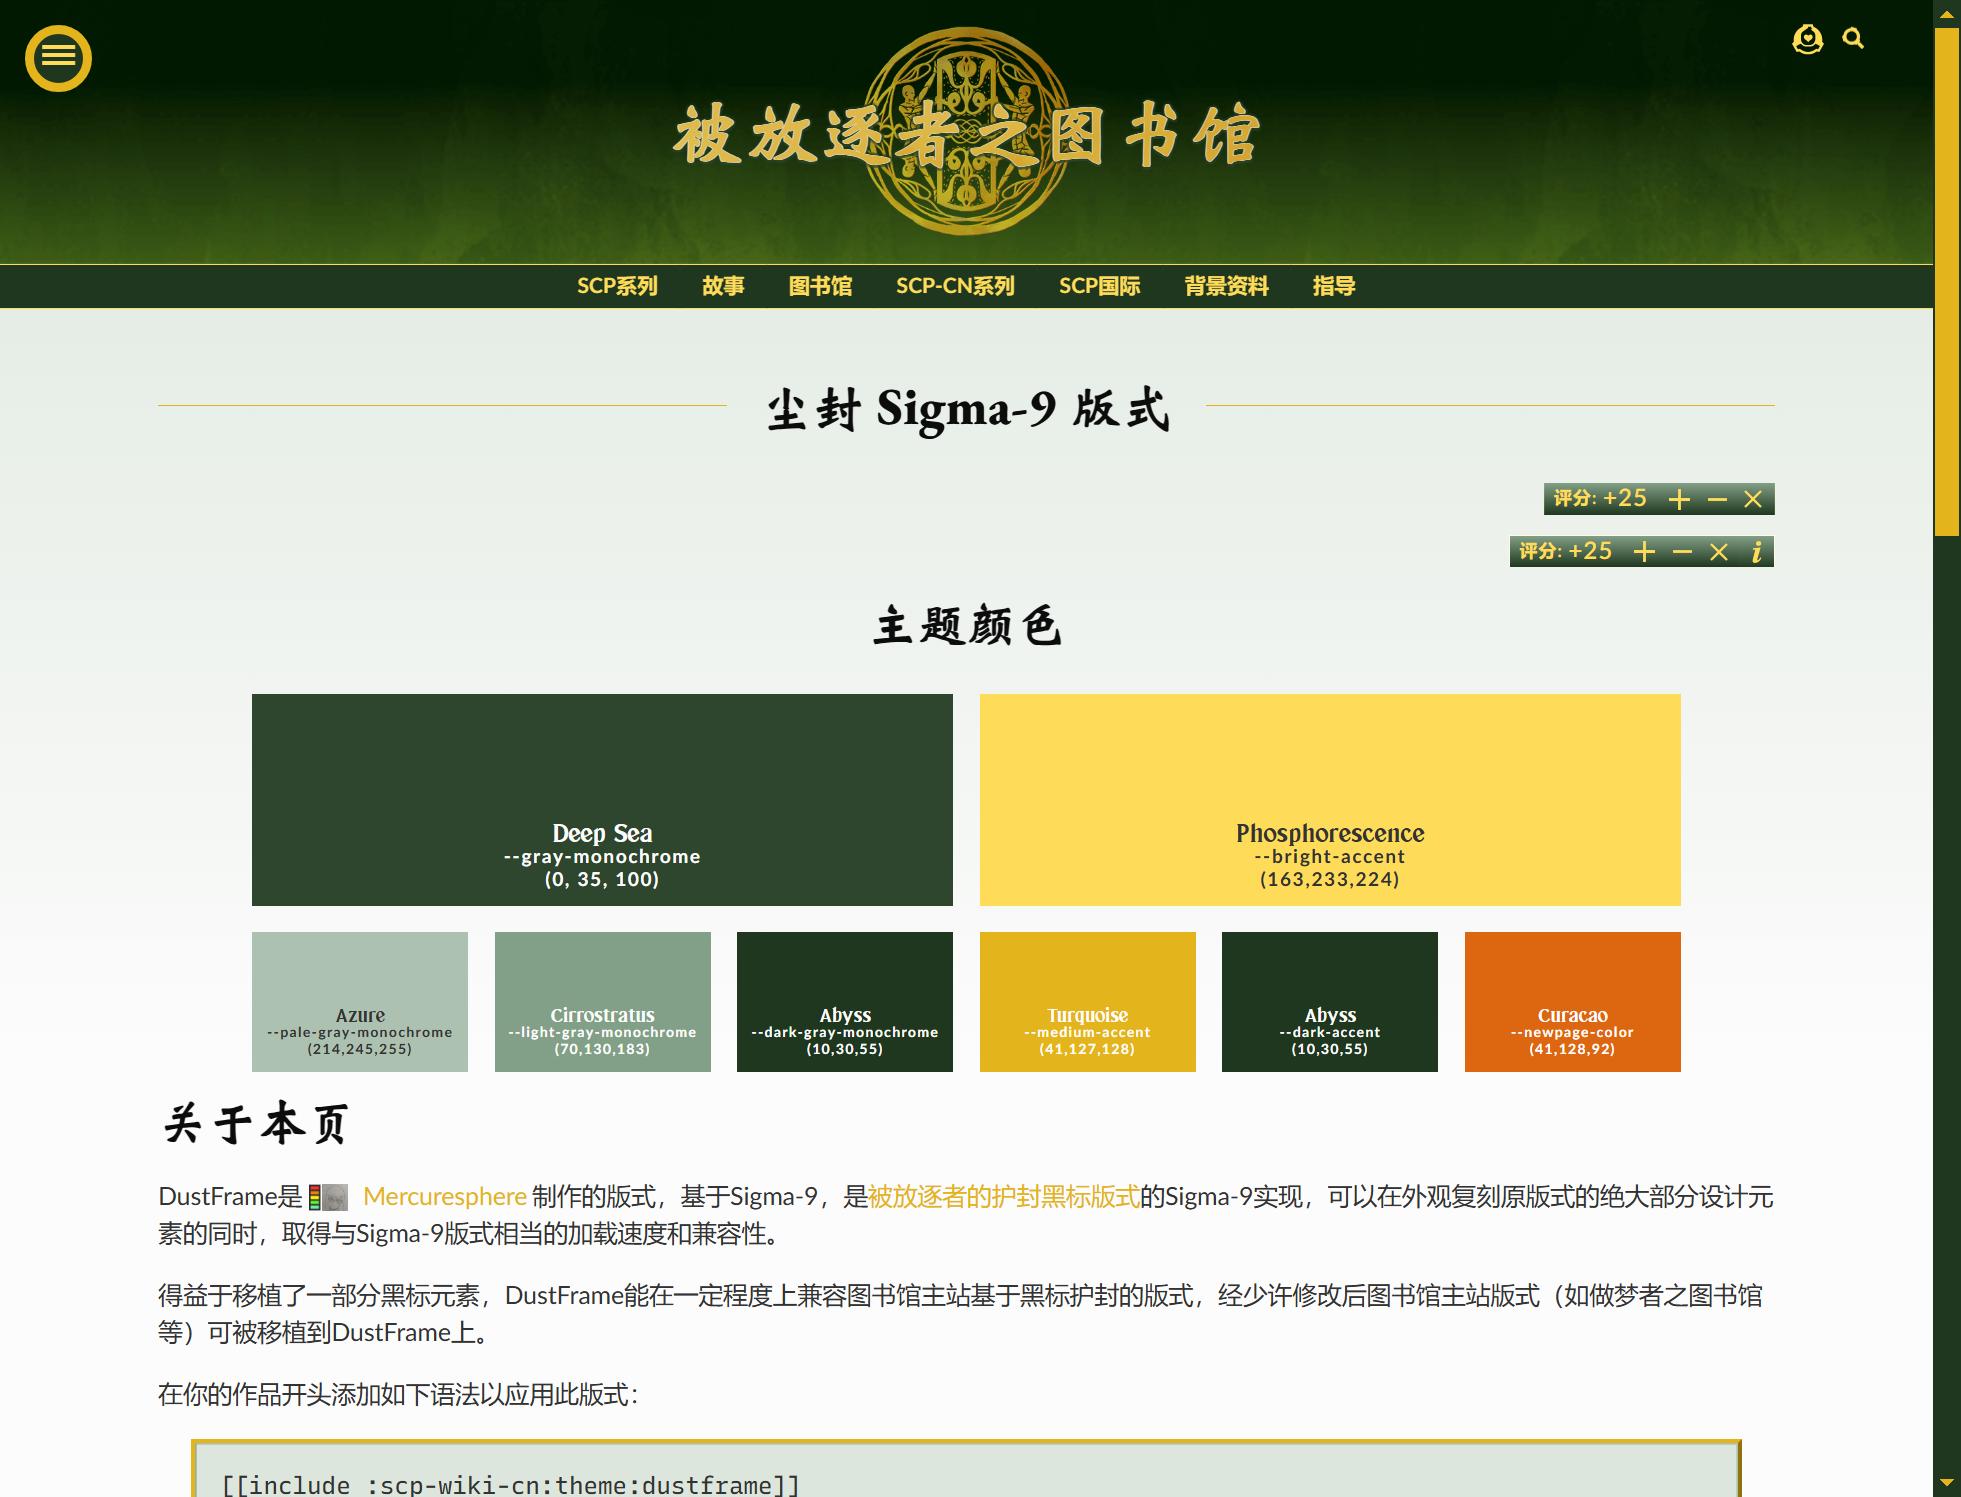Viewport: 1961px width, 1497px height.
Task: Upvote with plus in top rating box
Action: 1679,499
